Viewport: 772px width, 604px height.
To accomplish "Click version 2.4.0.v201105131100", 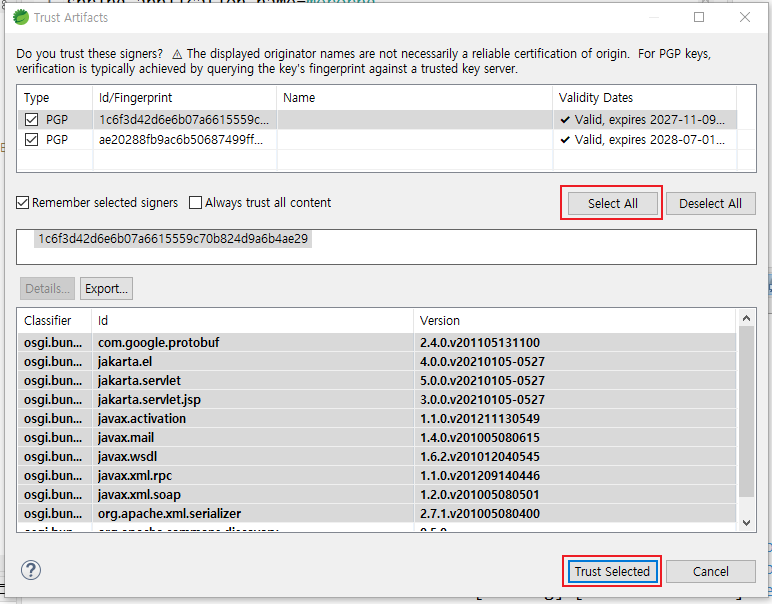I will [480, 343].
